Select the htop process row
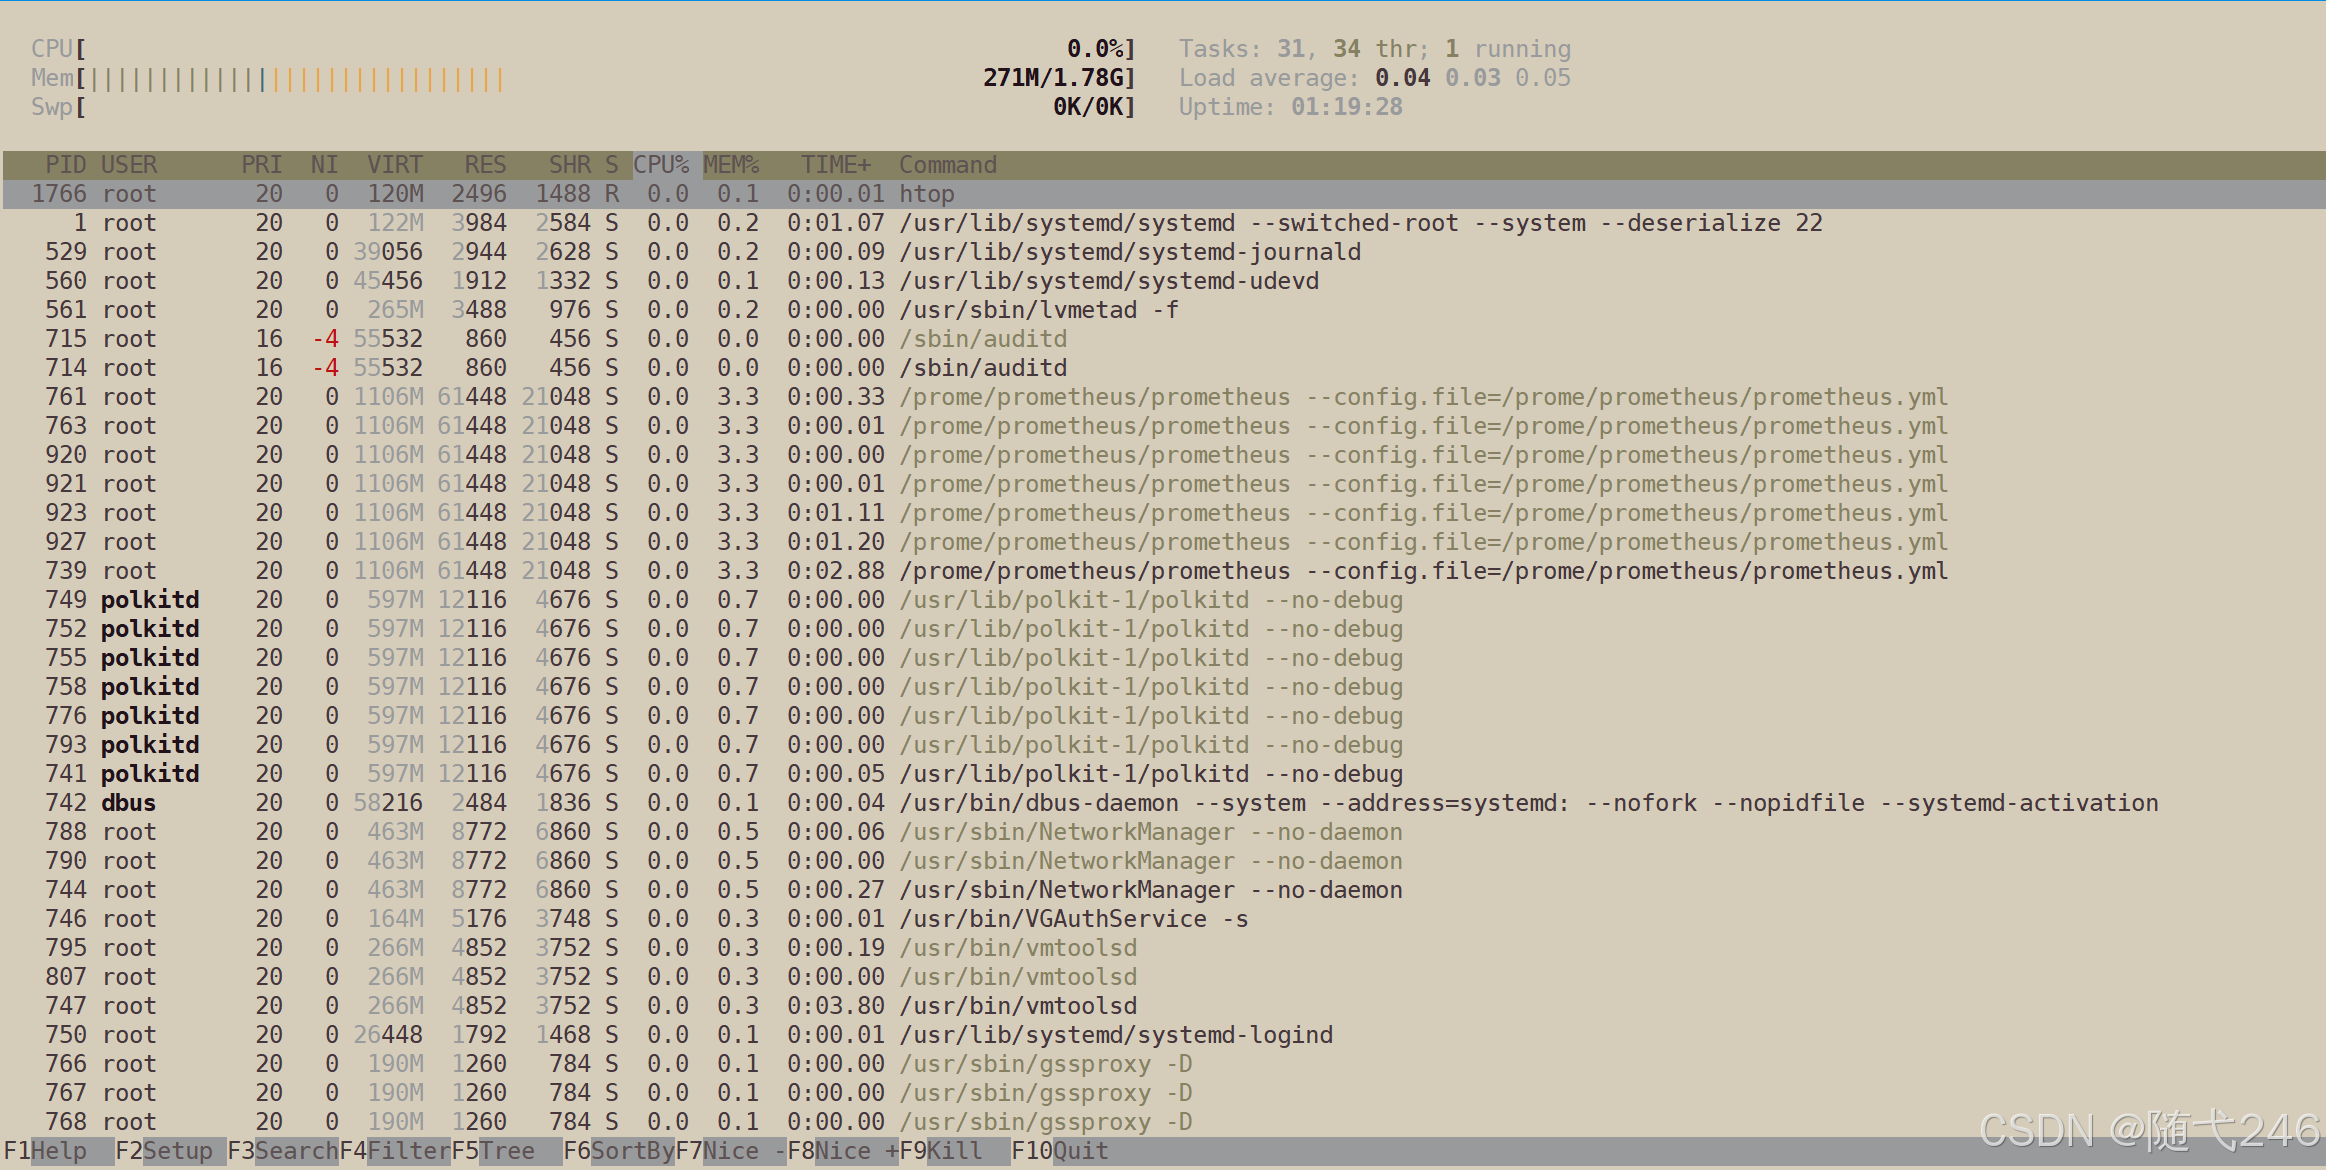The height and width of the screenshot is (1170, 2326). [x=926, y=194]
